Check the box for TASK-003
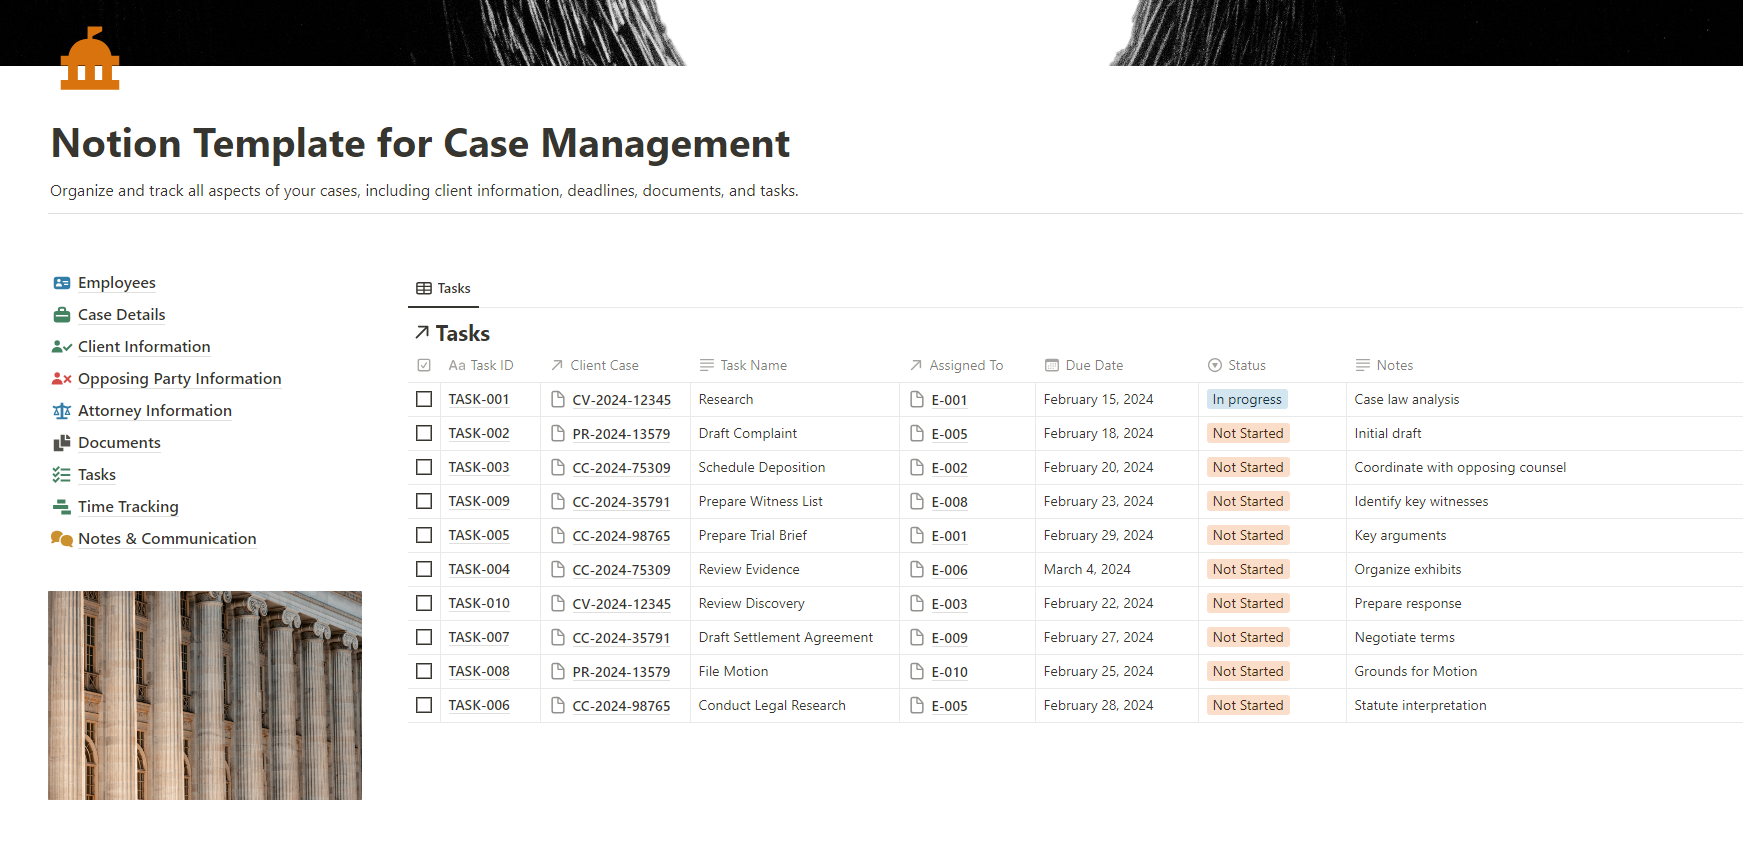Image resolution: width=1743 pixels, height=849 pixels. (424, 467)
